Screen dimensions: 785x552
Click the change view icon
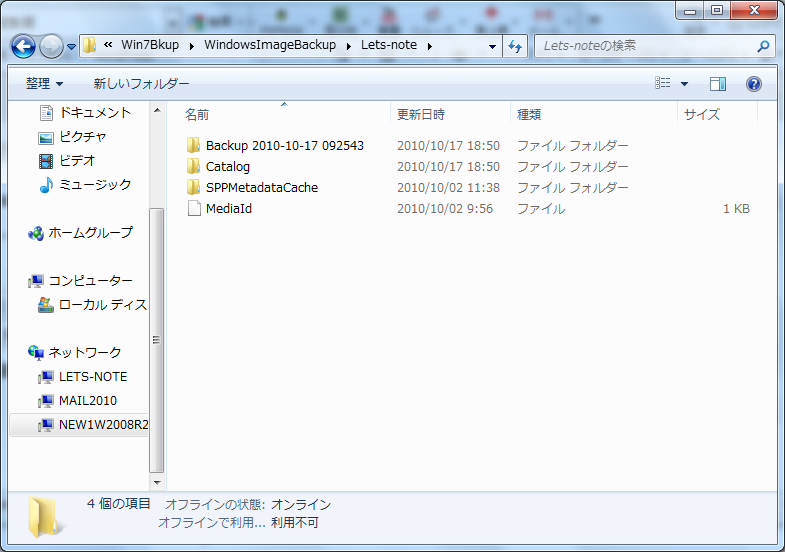[663, 84]
